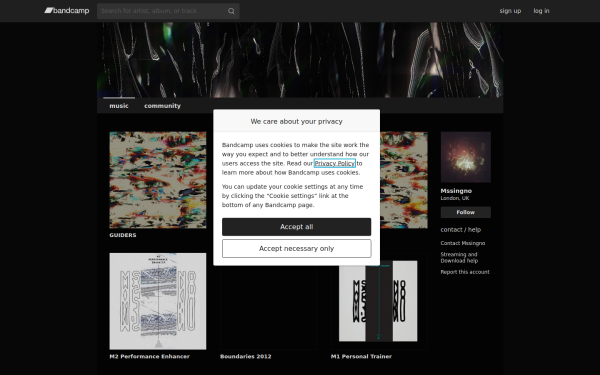Switch to the music tab

click(119, 106)
